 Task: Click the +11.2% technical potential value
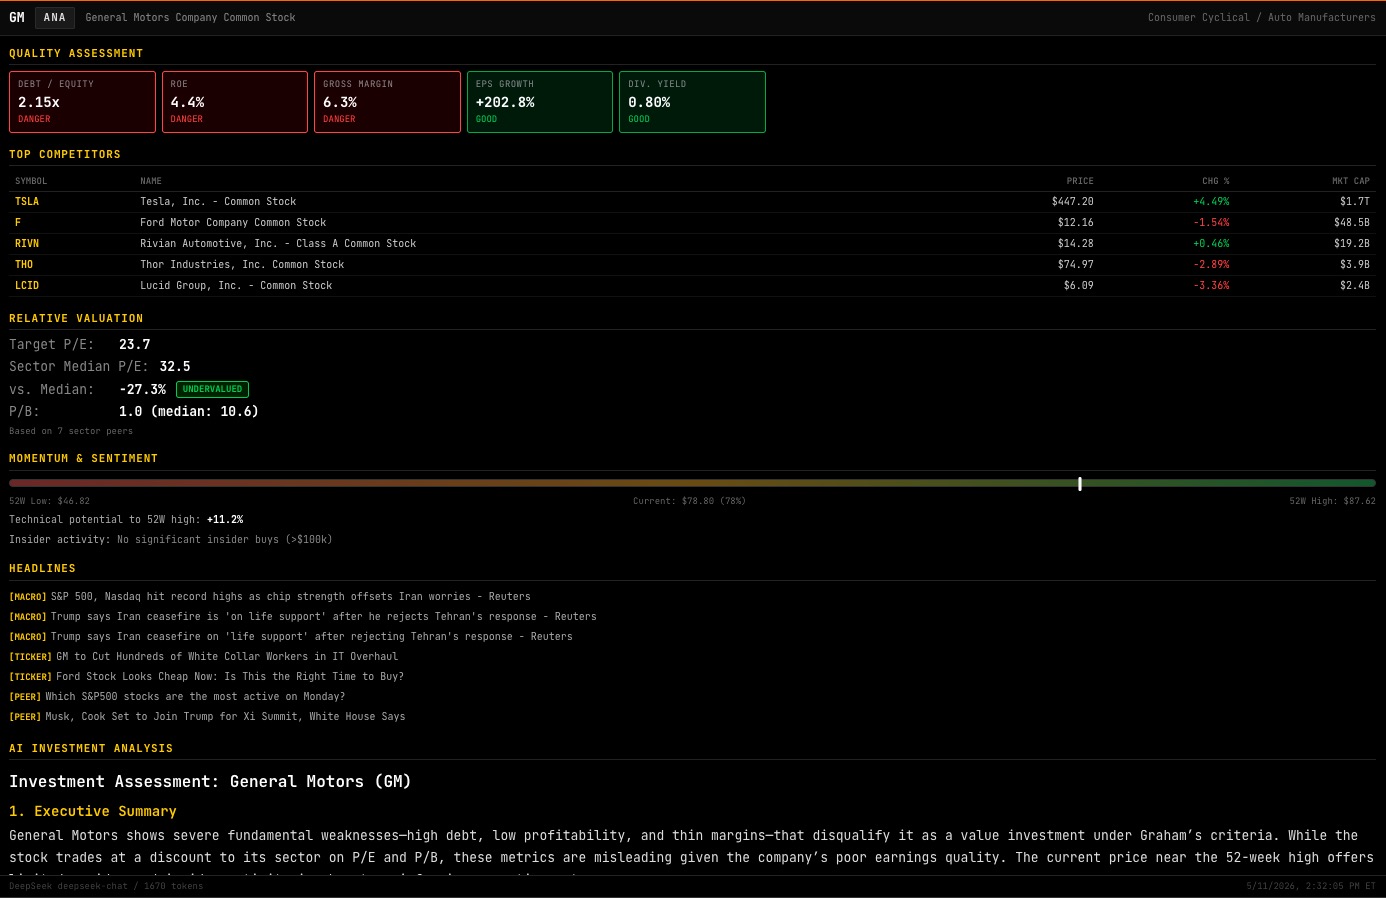coord(225,520)
